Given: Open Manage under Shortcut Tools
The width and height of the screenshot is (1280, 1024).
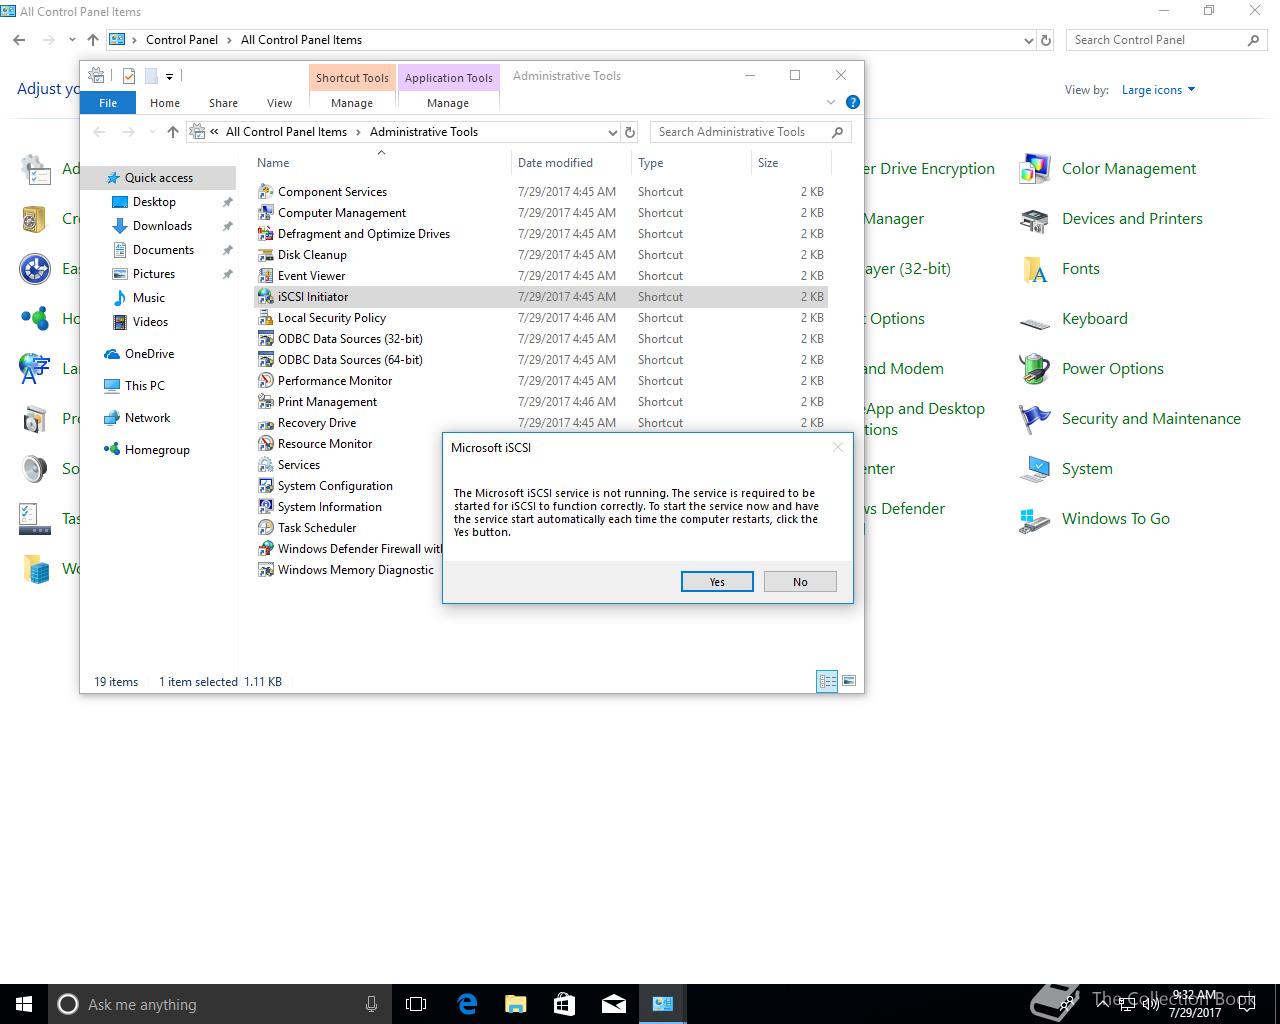Looking at the screenshot, I should click(352, 103).
